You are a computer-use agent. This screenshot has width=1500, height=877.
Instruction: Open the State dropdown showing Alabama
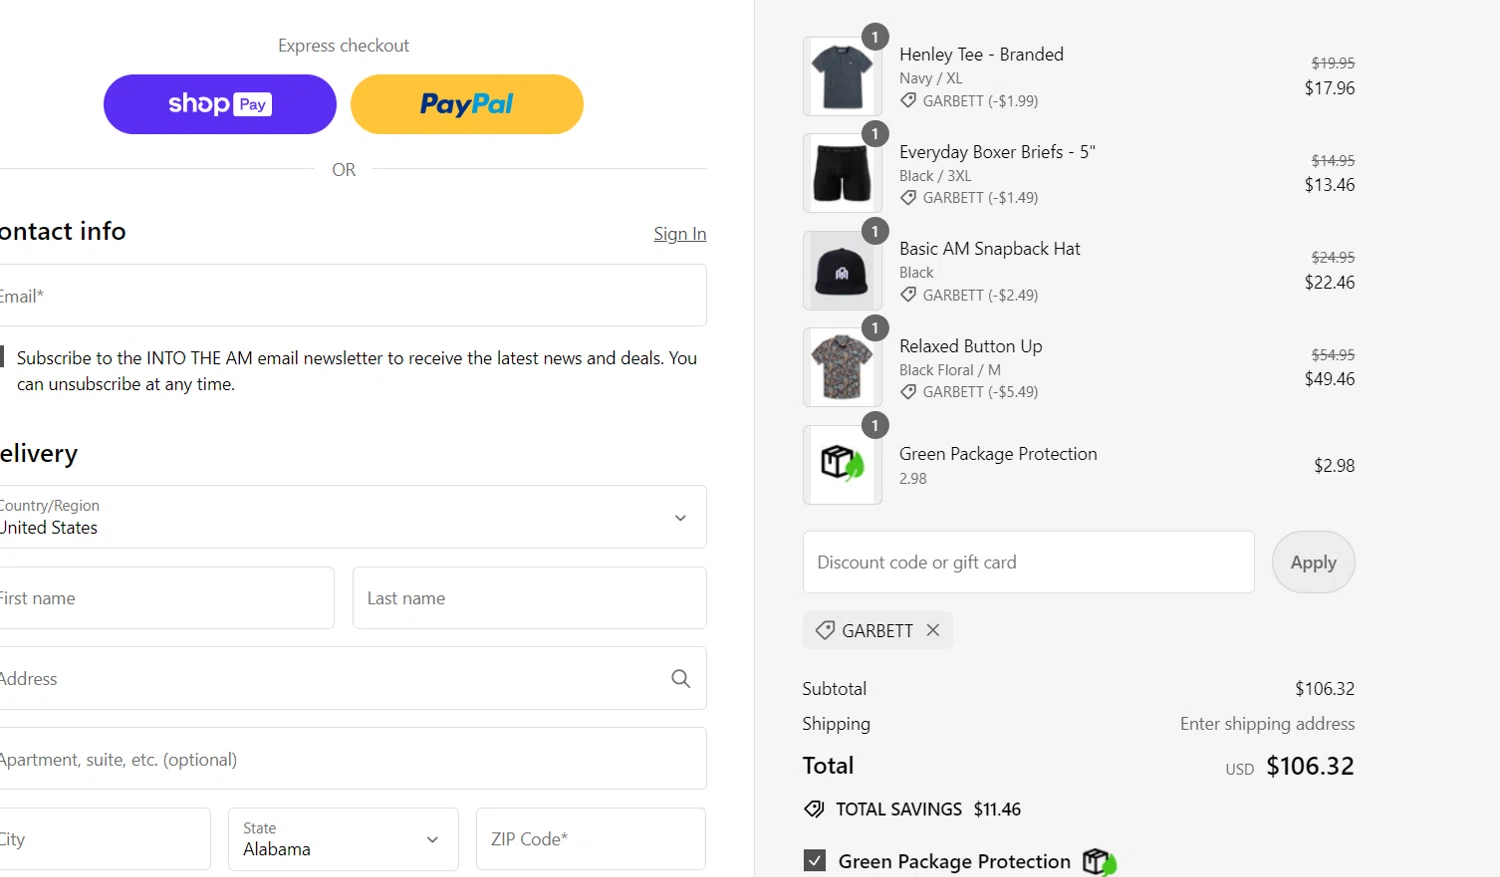(x=343, y=839)
